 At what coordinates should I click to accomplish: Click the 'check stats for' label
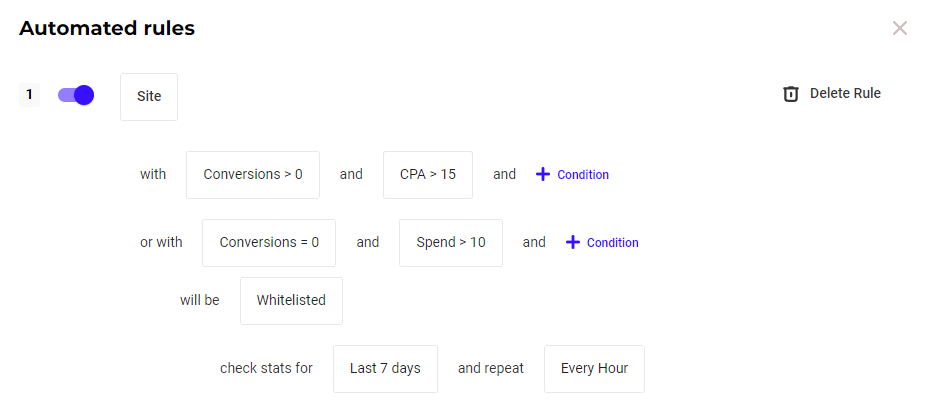(266, 368)
